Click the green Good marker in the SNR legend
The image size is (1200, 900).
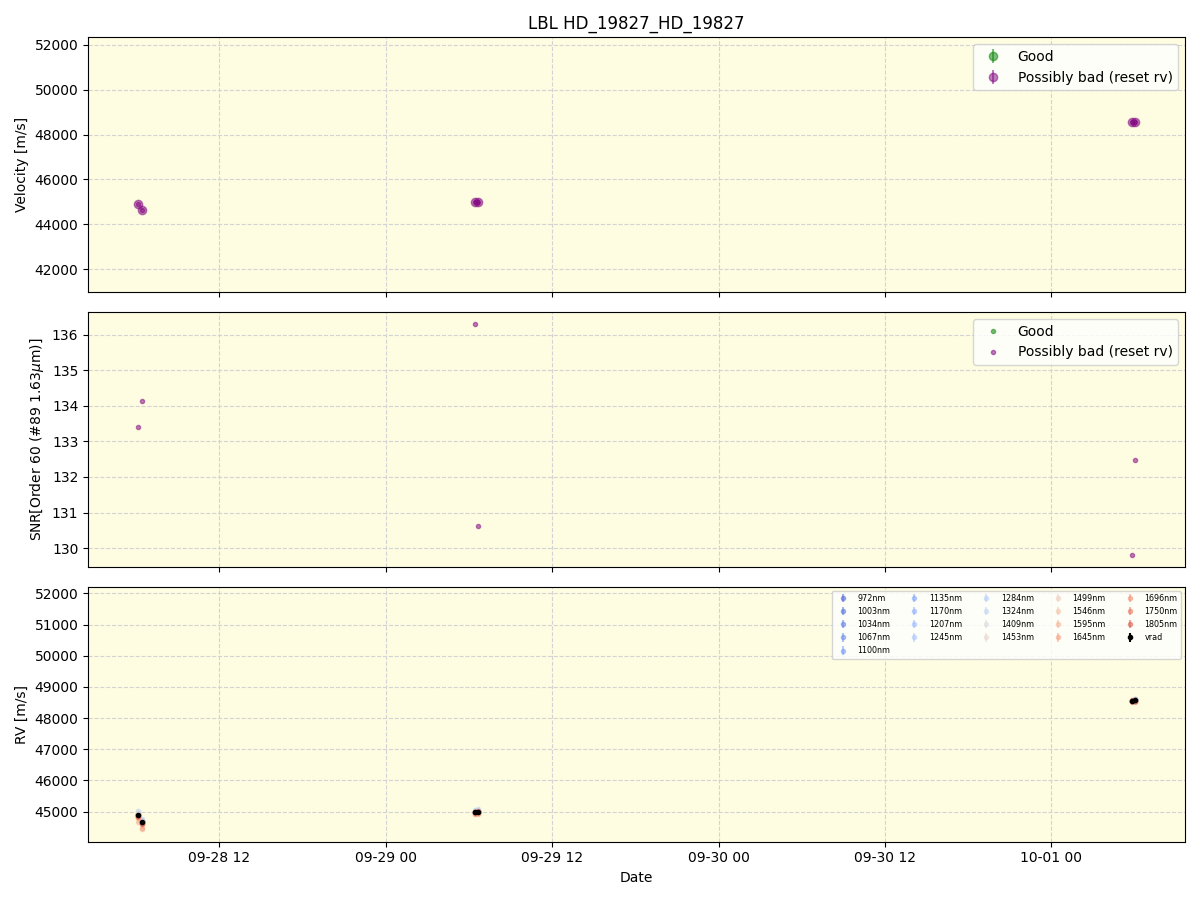coord(993,331)
